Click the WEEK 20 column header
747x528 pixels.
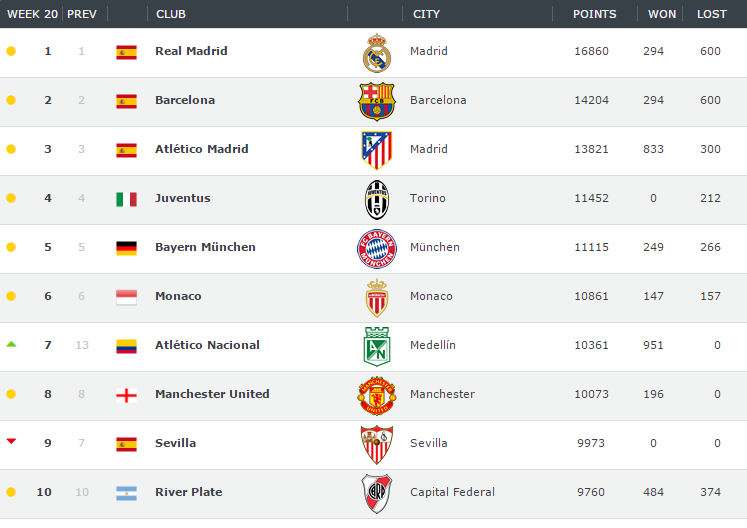[32, 14]
